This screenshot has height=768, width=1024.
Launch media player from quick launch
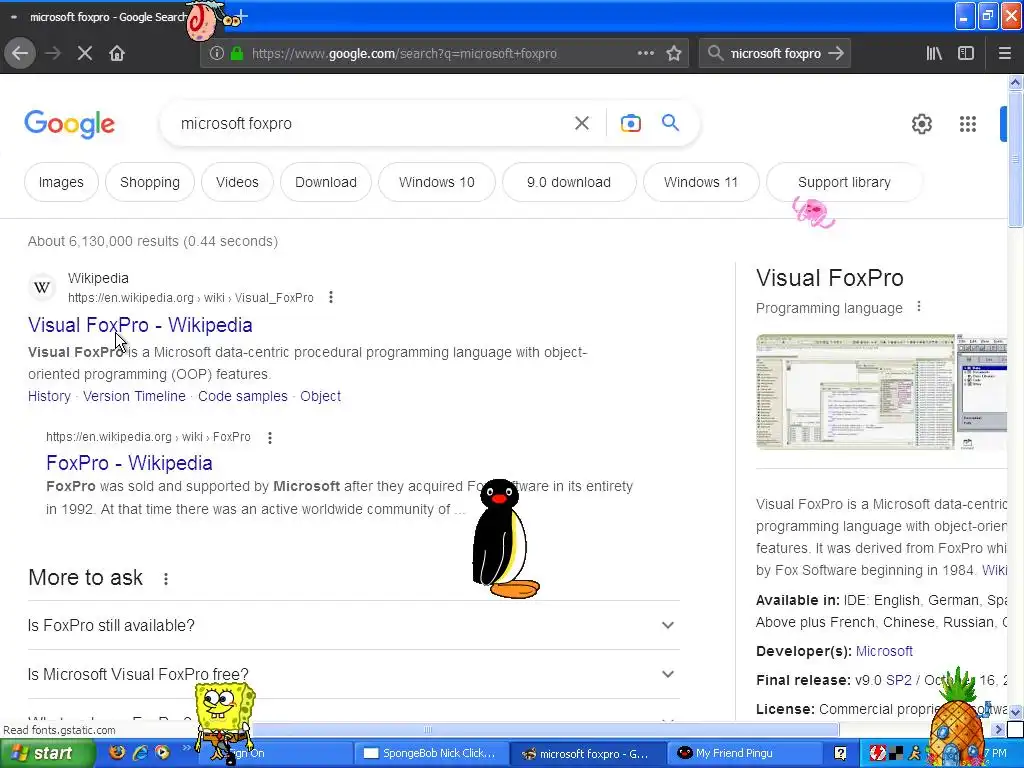click(162, 752)
